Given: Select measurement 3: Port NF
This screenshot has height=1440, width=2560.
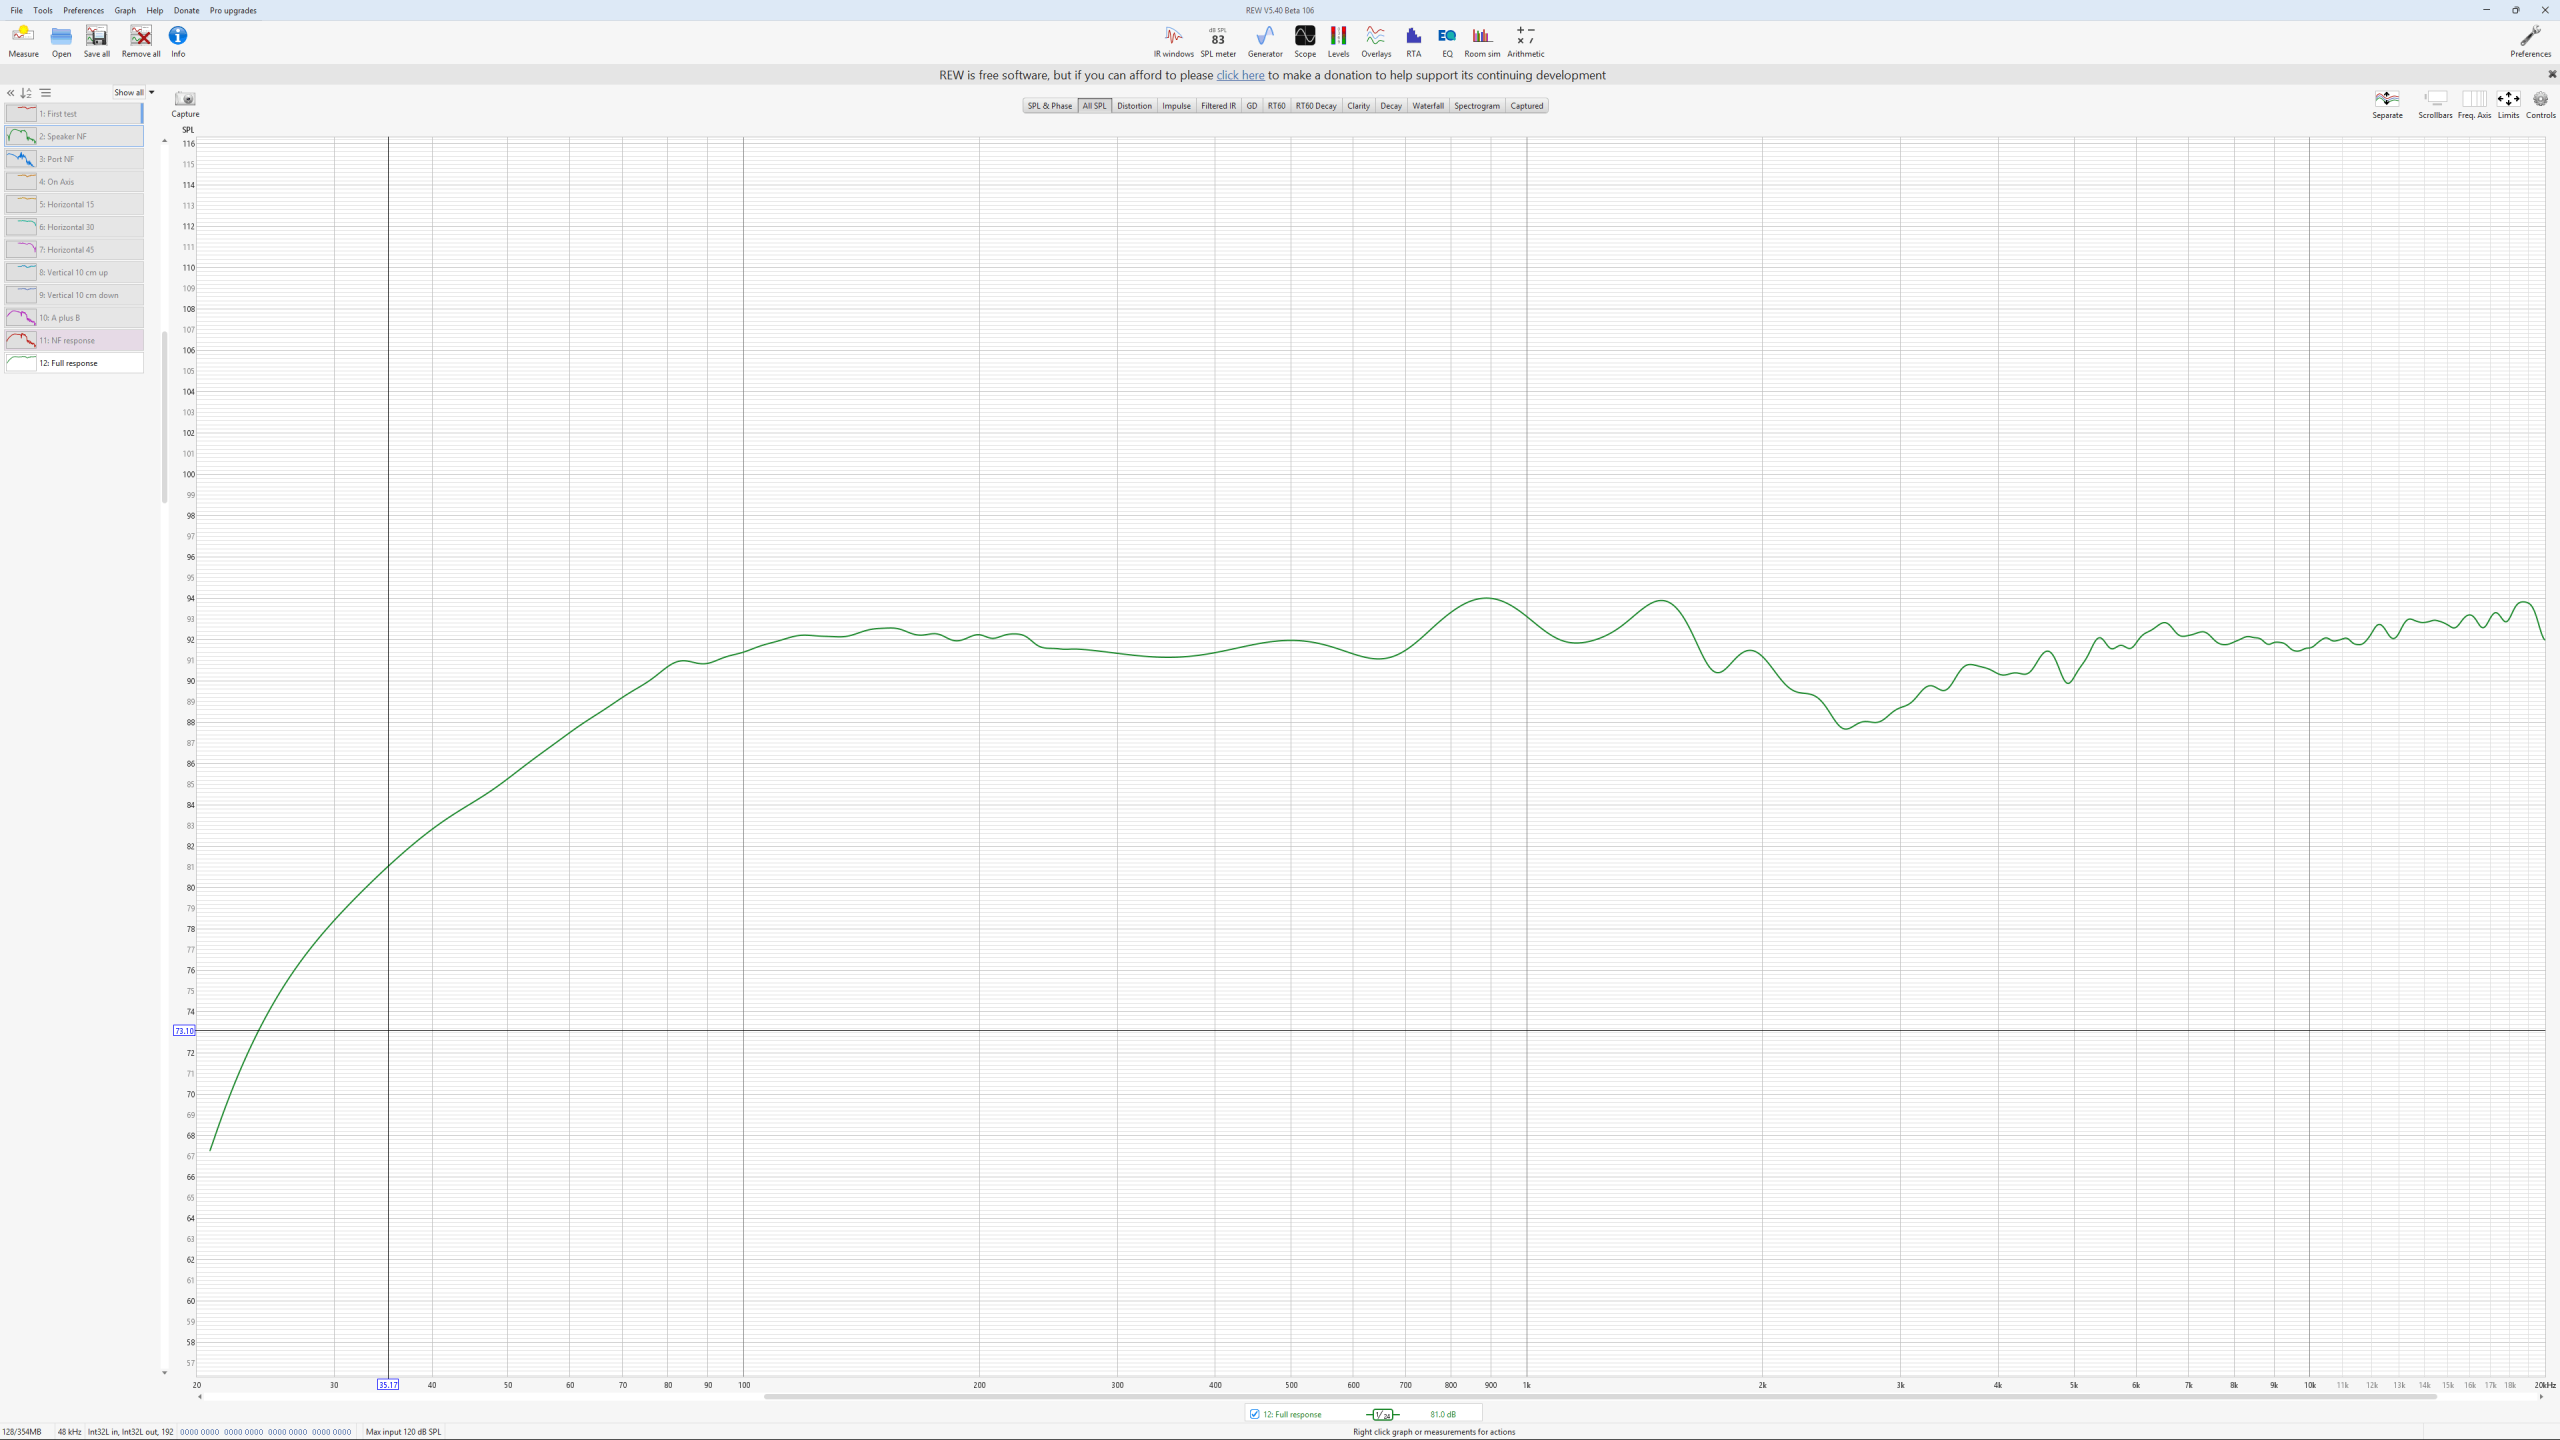Looking at the screenshot, I should [x=74, y=159].
